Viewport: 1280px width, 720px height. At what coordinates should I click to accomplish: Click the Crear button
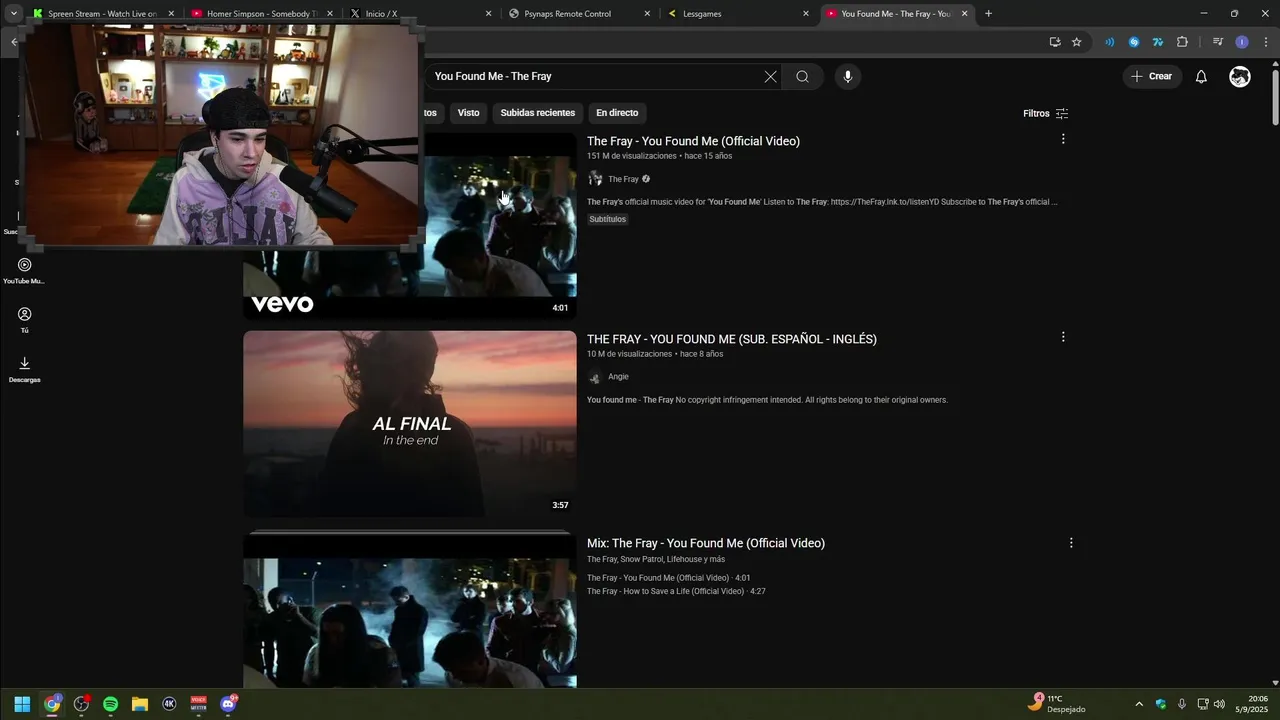(1151, 76)
